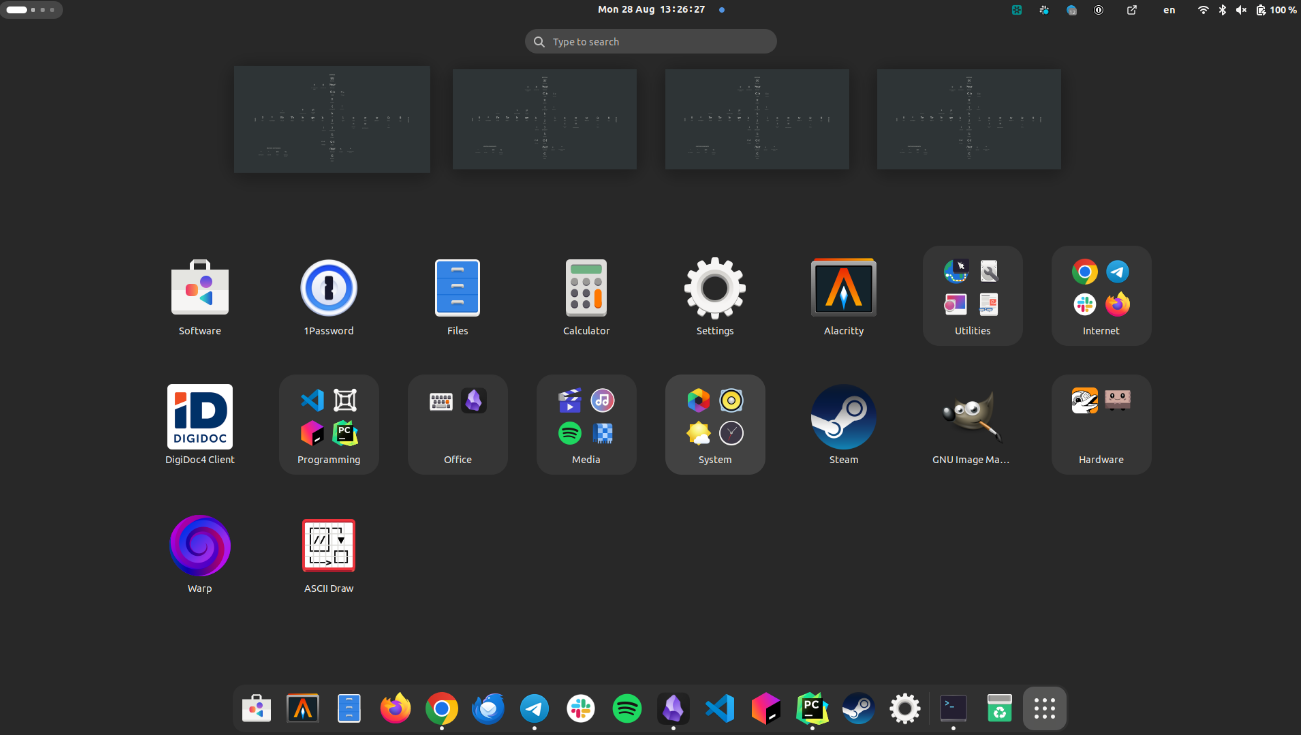The image size is (1301, 735).
Task: Launch Steam from the app grid
Action: pyautogui.click(x=843, y=415)
